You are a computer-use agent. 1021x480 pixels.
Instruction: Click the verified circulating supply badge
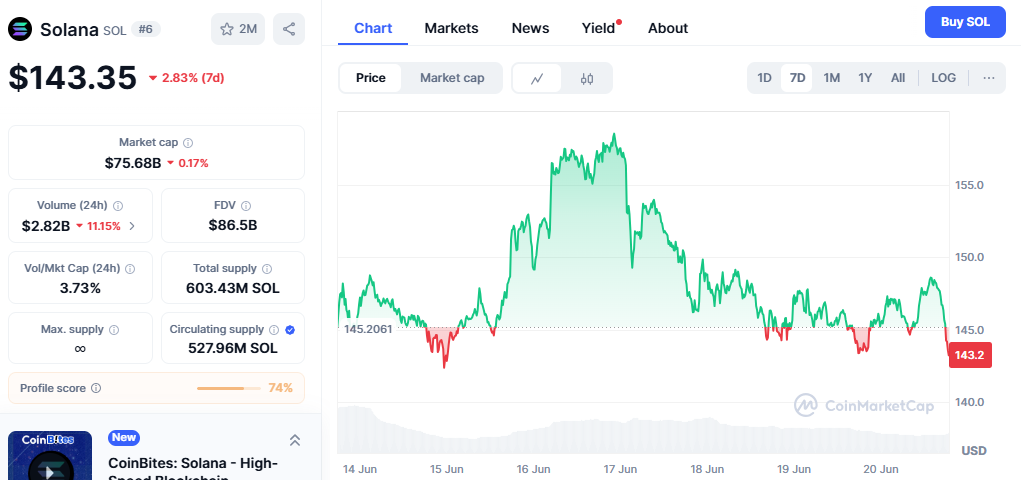290,330
